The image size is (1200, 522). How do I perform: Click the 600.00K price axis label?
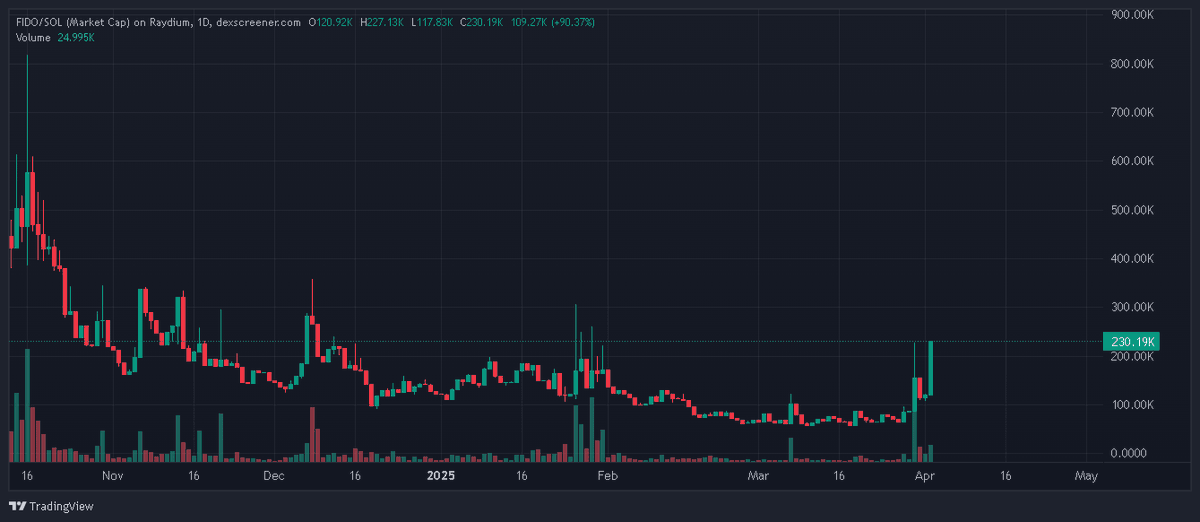(x=1134, y=161)
